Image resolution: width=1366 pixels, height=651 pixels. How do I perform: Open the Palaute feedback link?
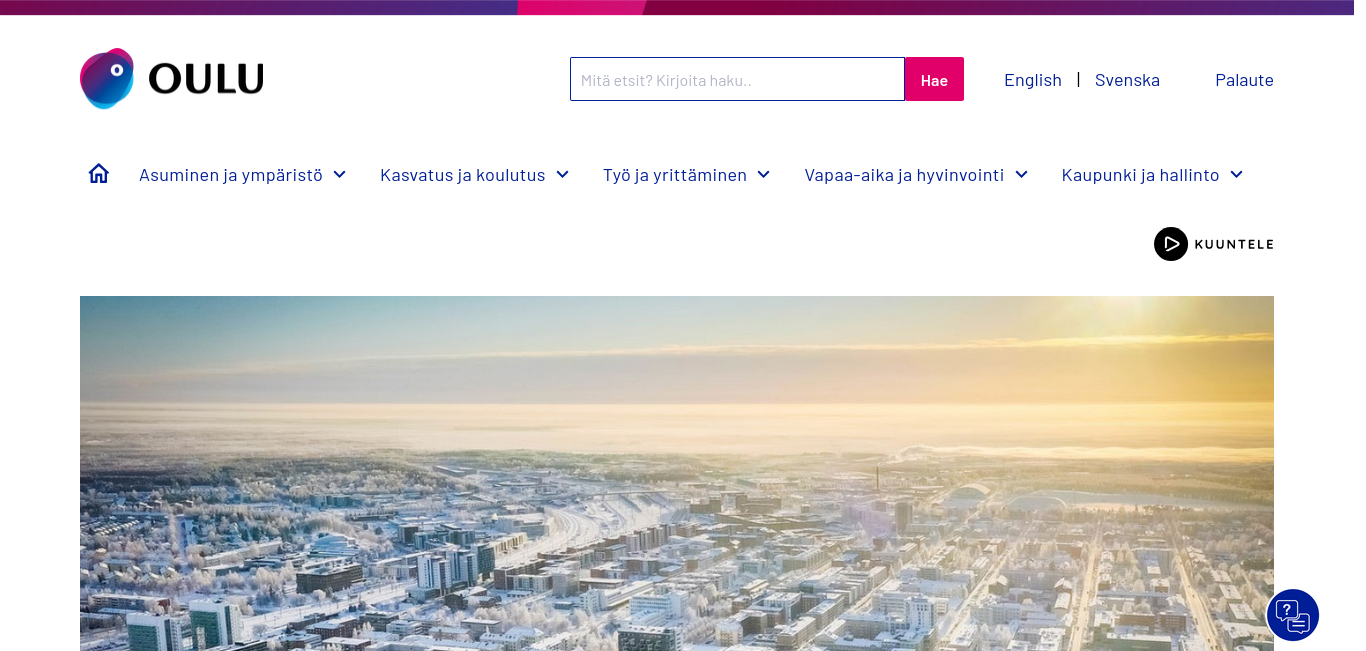click(1244, 80)
